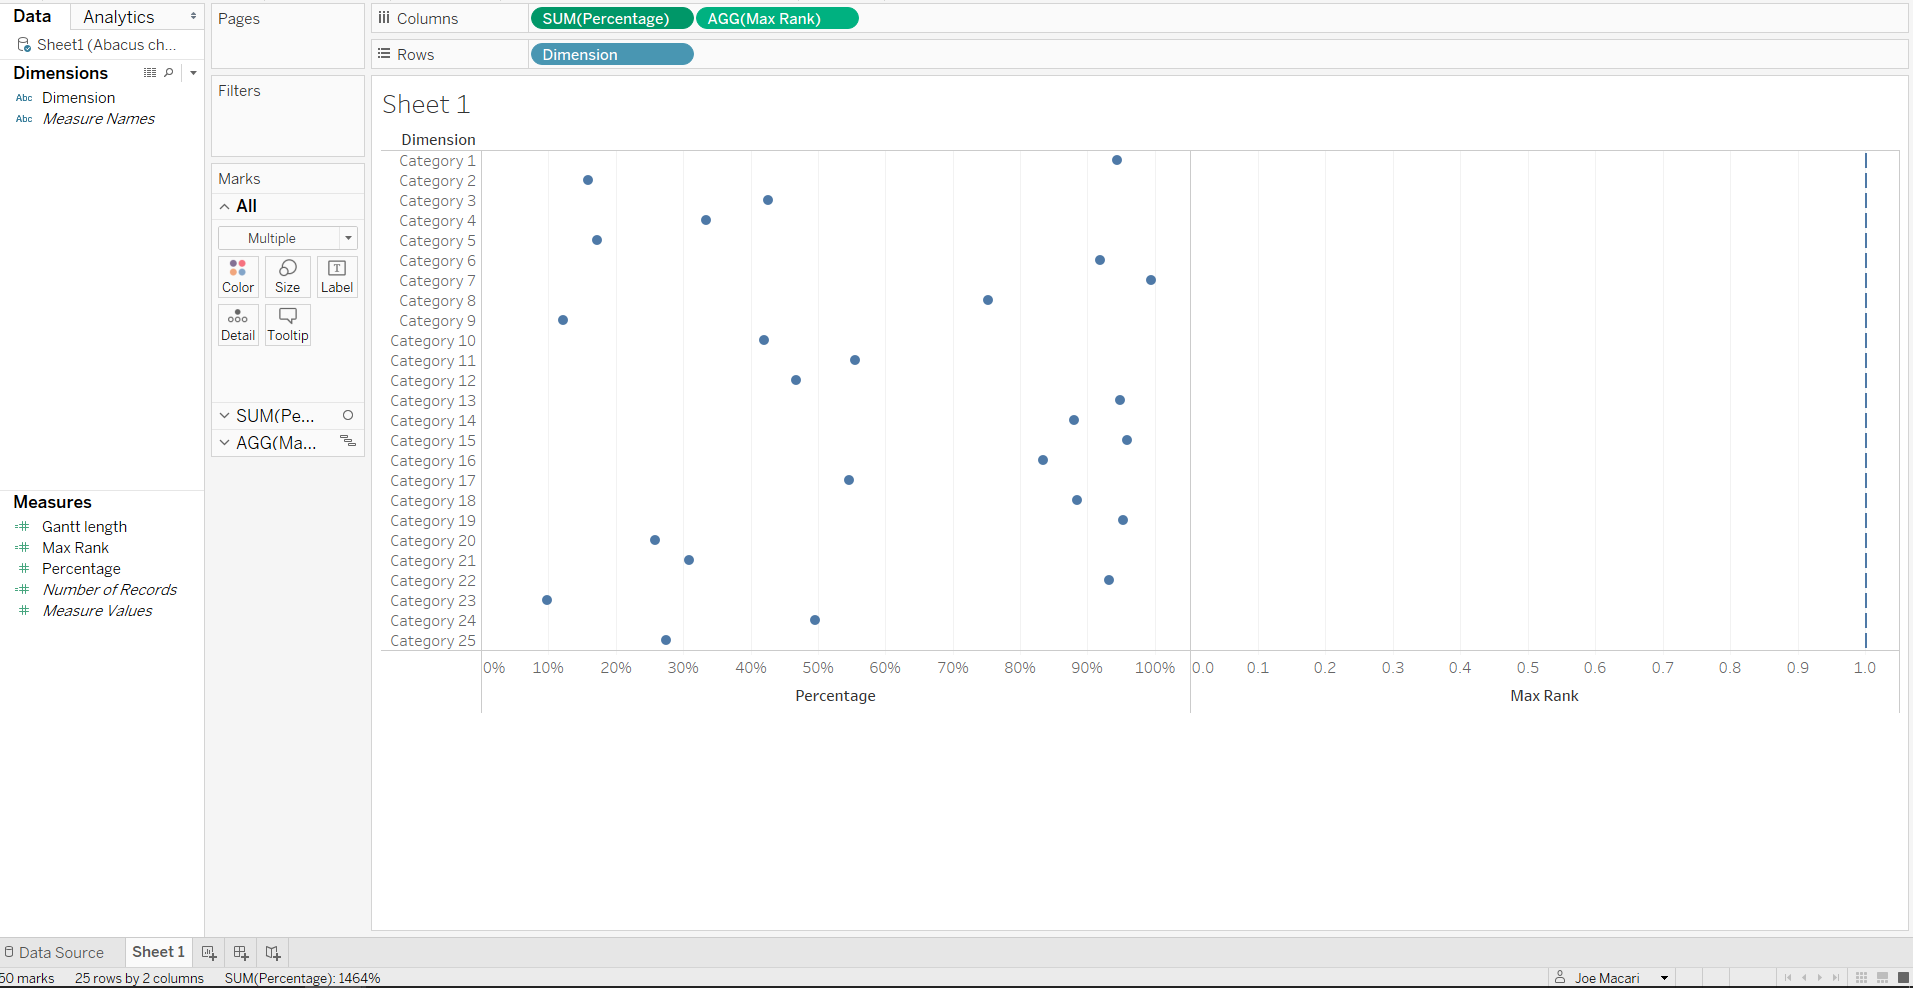Collapse the All section of the Marks card

click(x=224, y=206)
